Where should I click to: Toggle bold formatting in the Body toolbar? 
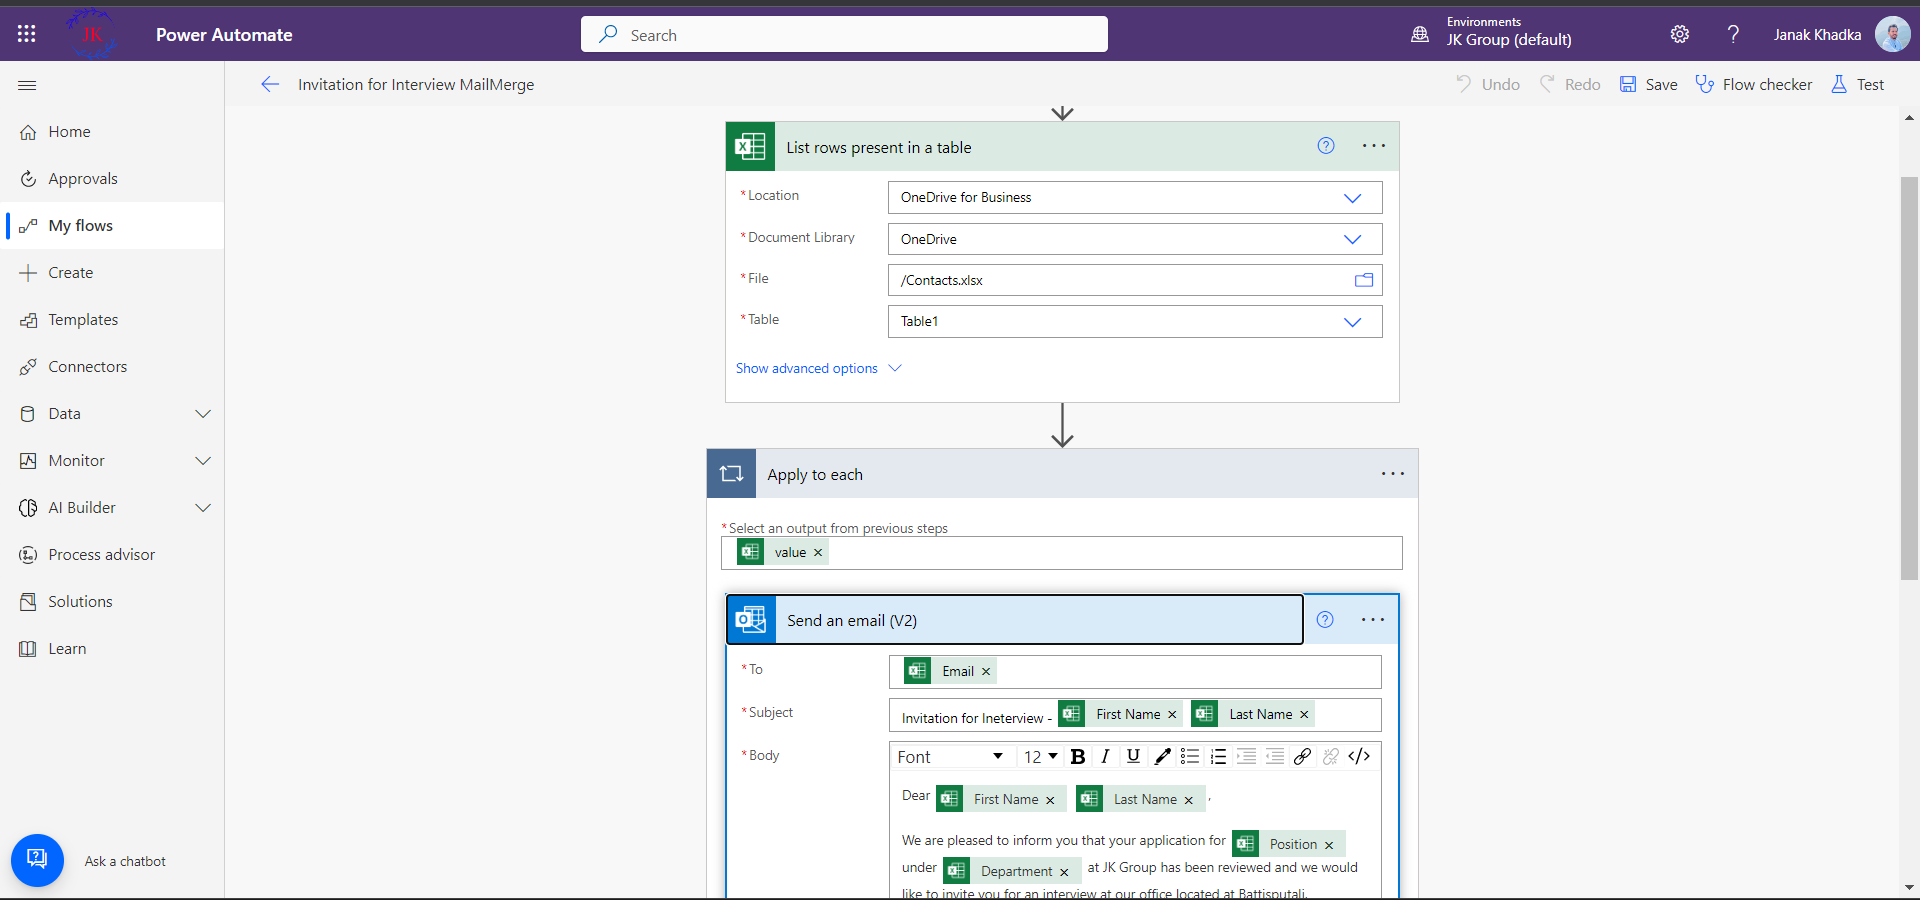pyautogui.click(x=1078, y=757)
